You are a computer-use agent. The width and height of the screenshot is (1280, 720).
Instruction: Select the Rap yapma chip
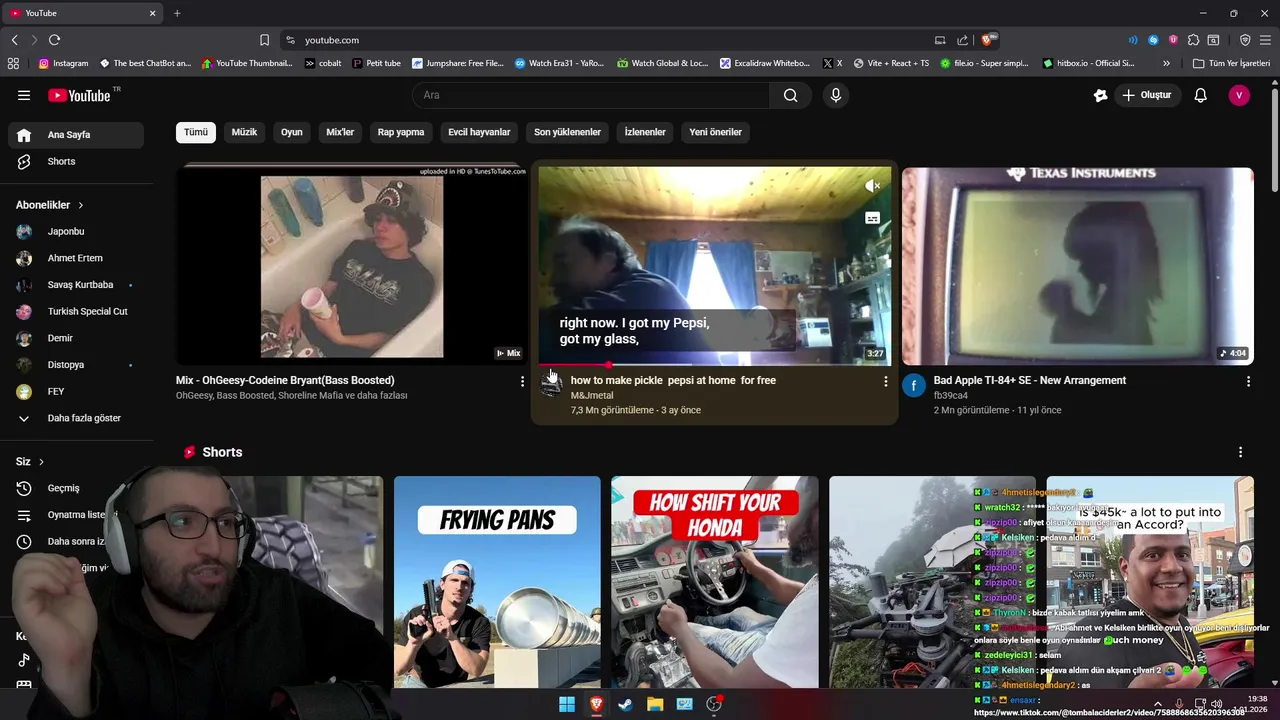[x=401, y=132]
